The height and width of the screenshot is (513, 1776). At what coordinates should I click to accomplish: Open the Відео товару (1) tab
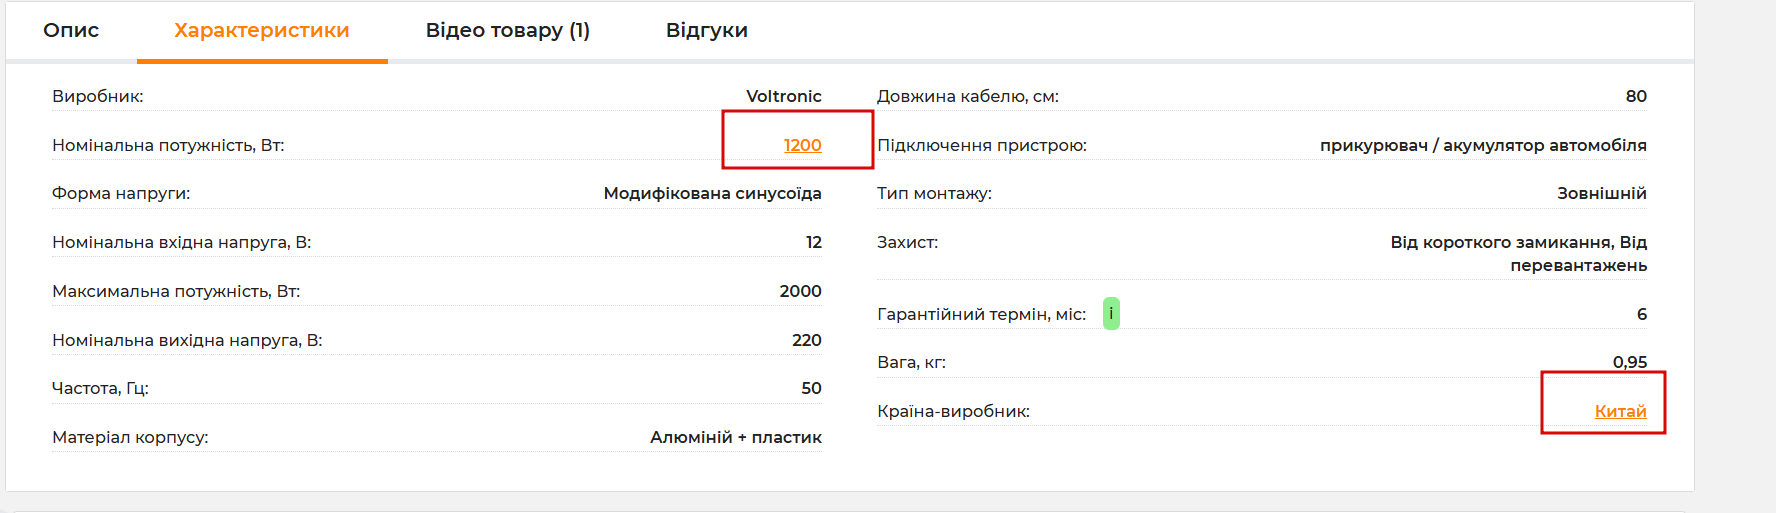coord(508,30)
